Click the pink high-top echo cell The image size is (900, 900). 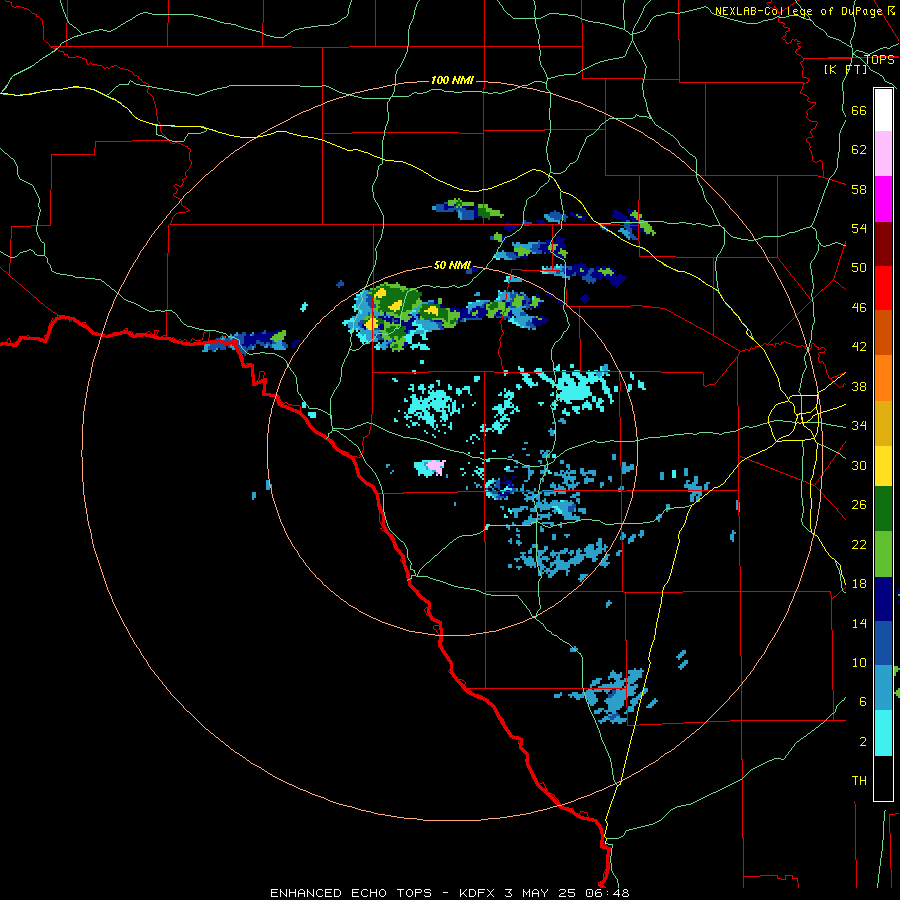[x=437, y=467]
